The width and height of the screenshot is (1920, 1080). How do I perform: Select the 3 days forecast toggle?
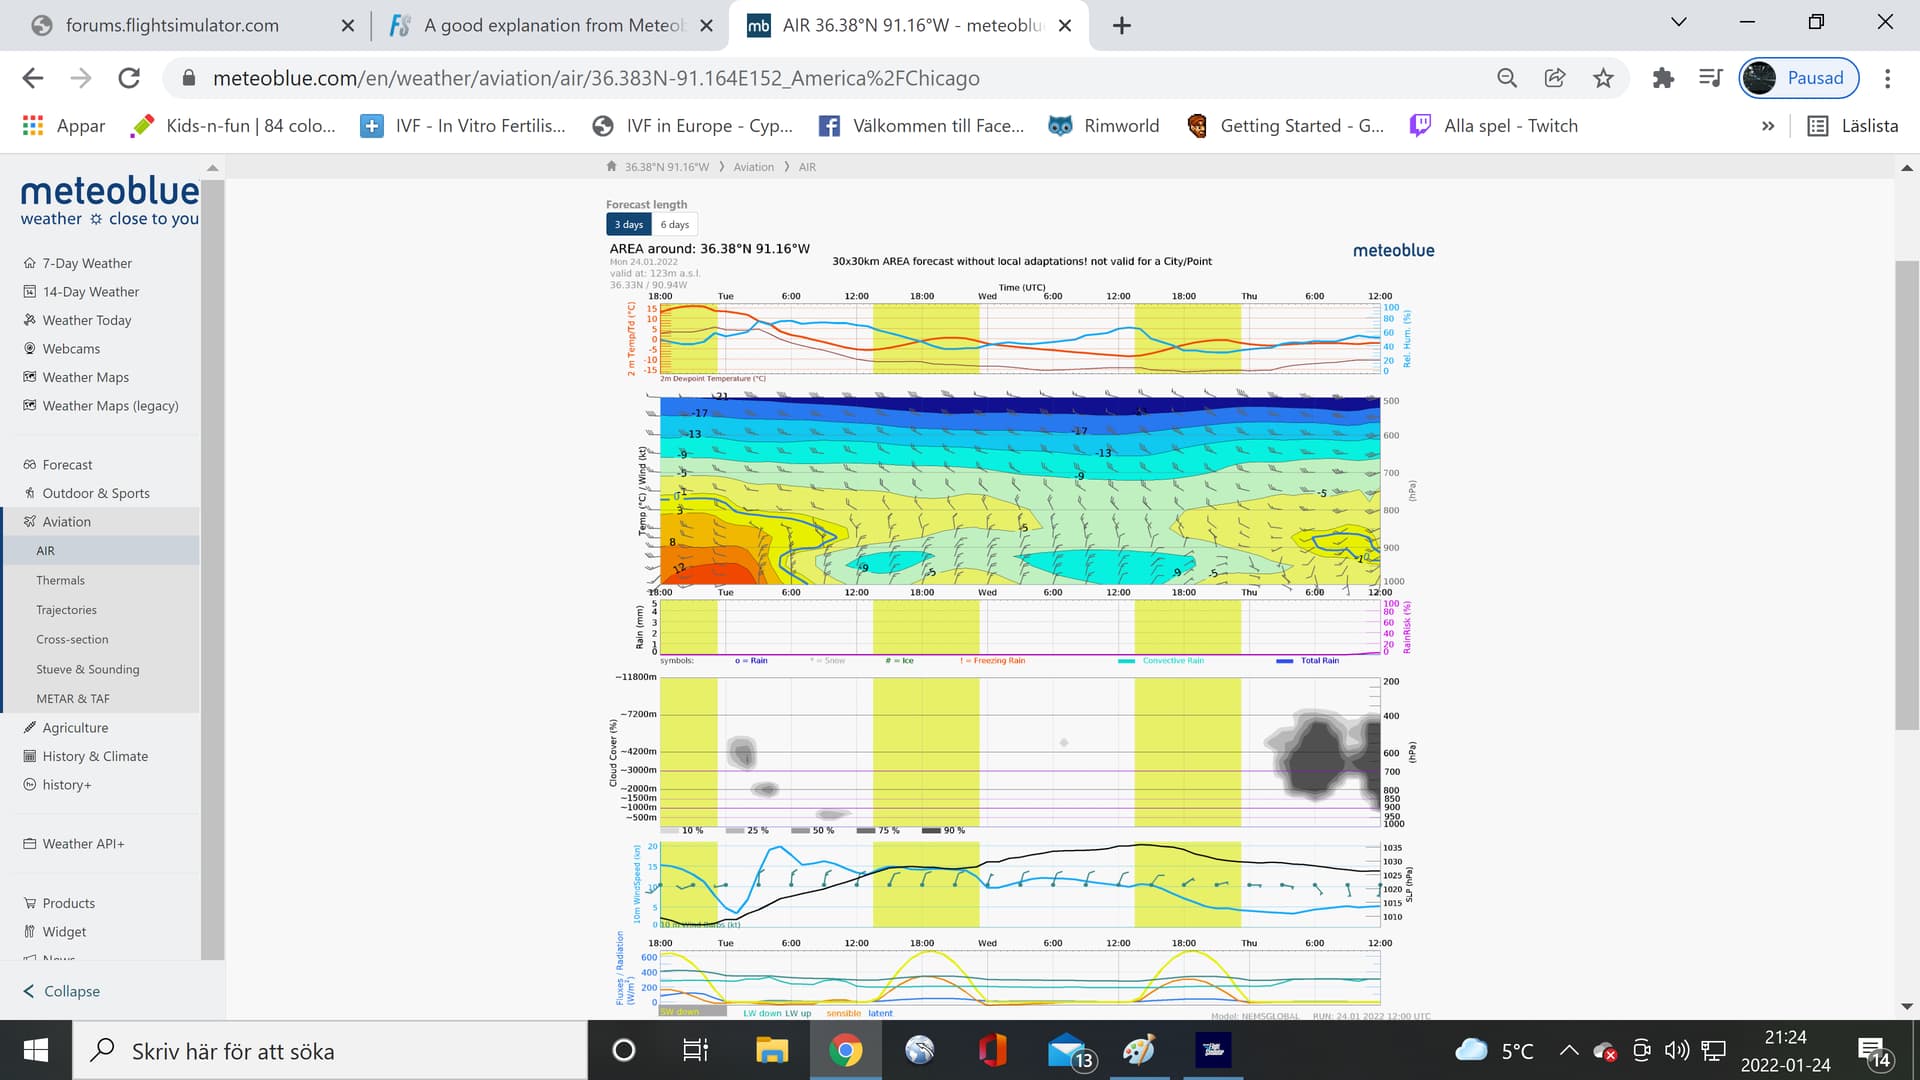pyautogui.click(x=628, y=223)
